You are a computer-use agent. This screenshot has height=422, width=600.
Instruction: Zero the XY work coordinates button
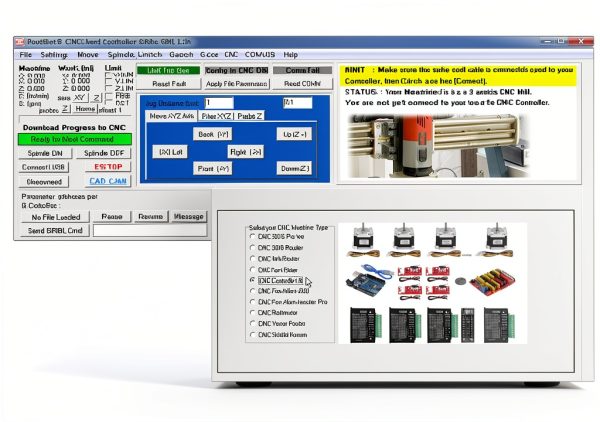coord(80,98)
